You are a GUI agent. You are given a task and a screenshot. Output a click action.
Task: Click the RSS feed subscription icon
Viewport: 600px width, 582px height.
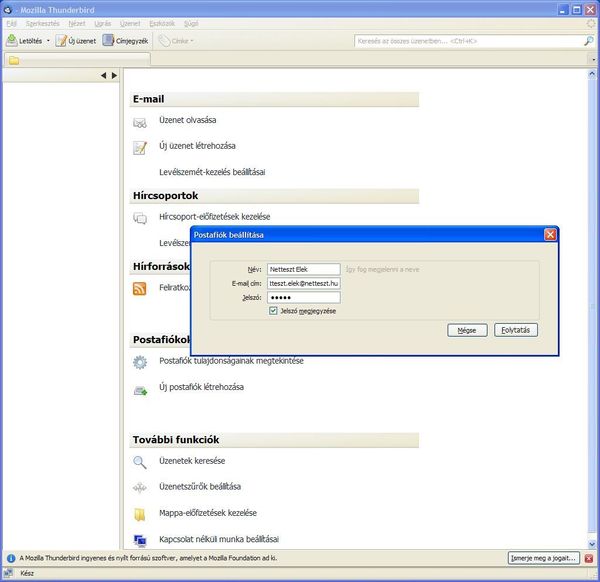[140, 288]
